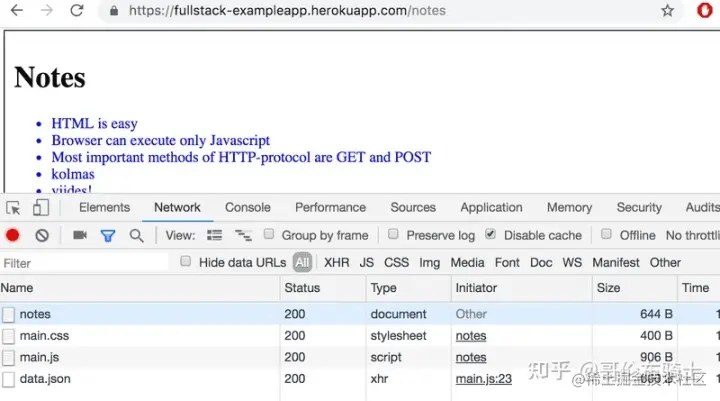The image size is (720, 401).
Task: Switch to the Sources tab
Action: click(413, 208)
